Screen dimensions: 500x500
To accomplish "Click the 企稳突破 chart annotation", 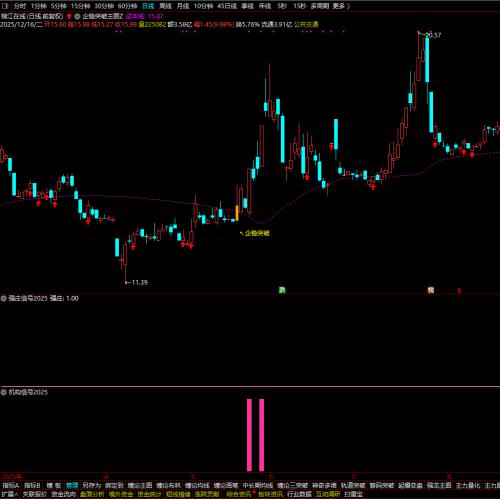I will 257,233.
